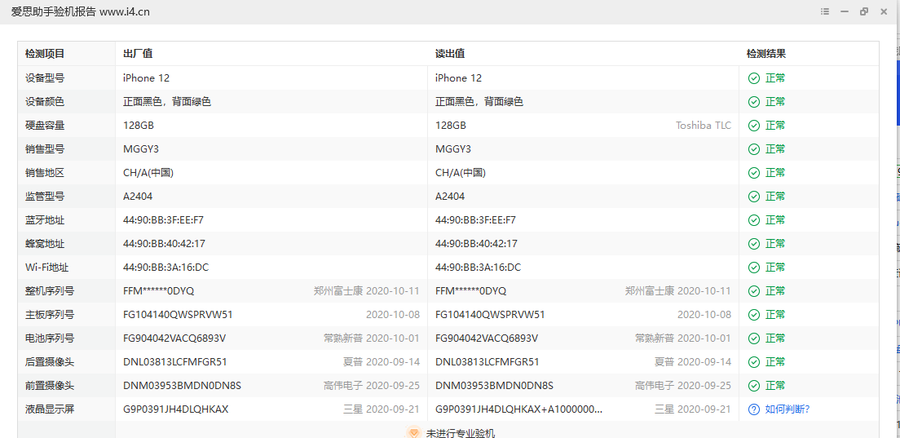Click the 设备颜色 row label

point(45,102)
